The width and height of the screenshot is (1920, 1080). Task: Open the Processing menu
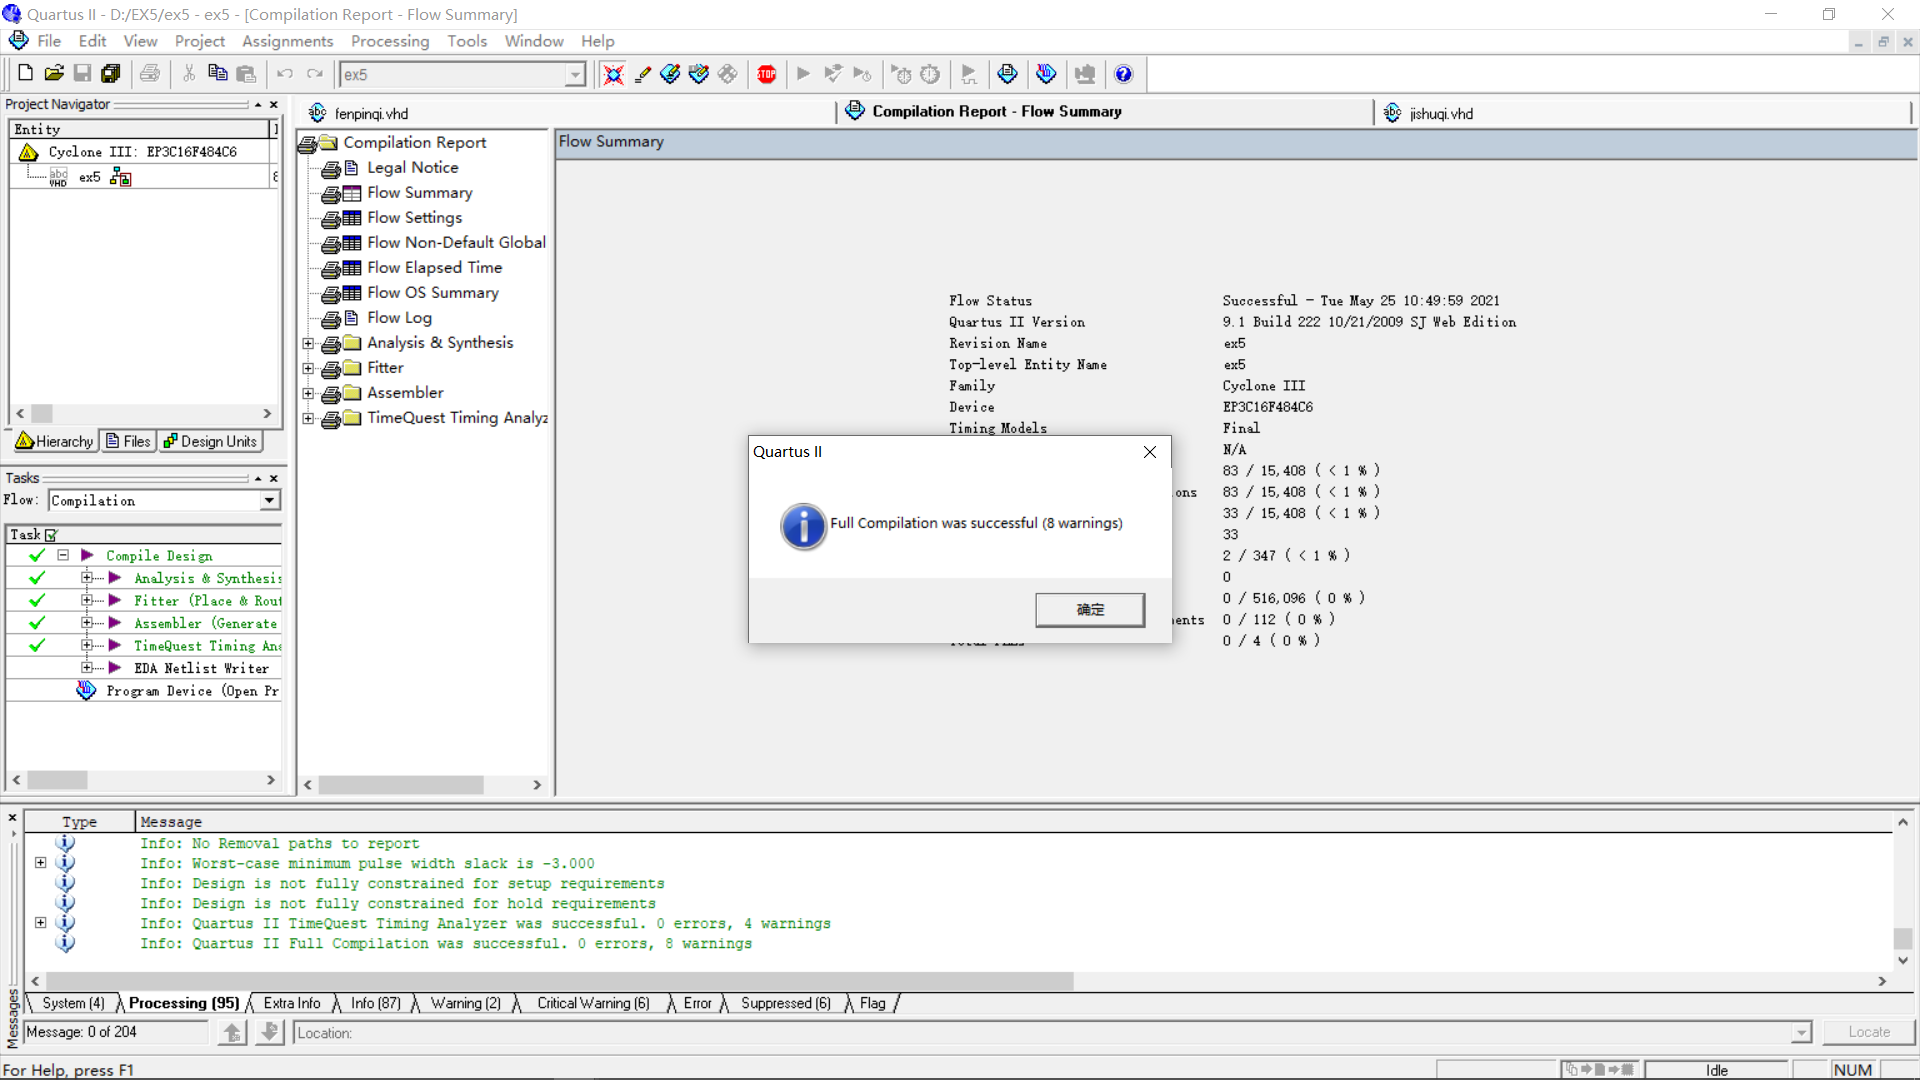[390, 41]
